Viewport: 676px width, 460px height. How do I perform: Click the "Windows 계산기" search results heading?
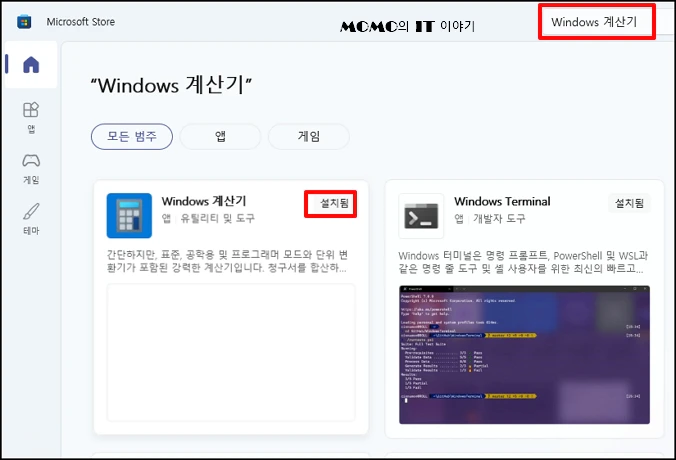pyautogui.click(x=171, y=85)
